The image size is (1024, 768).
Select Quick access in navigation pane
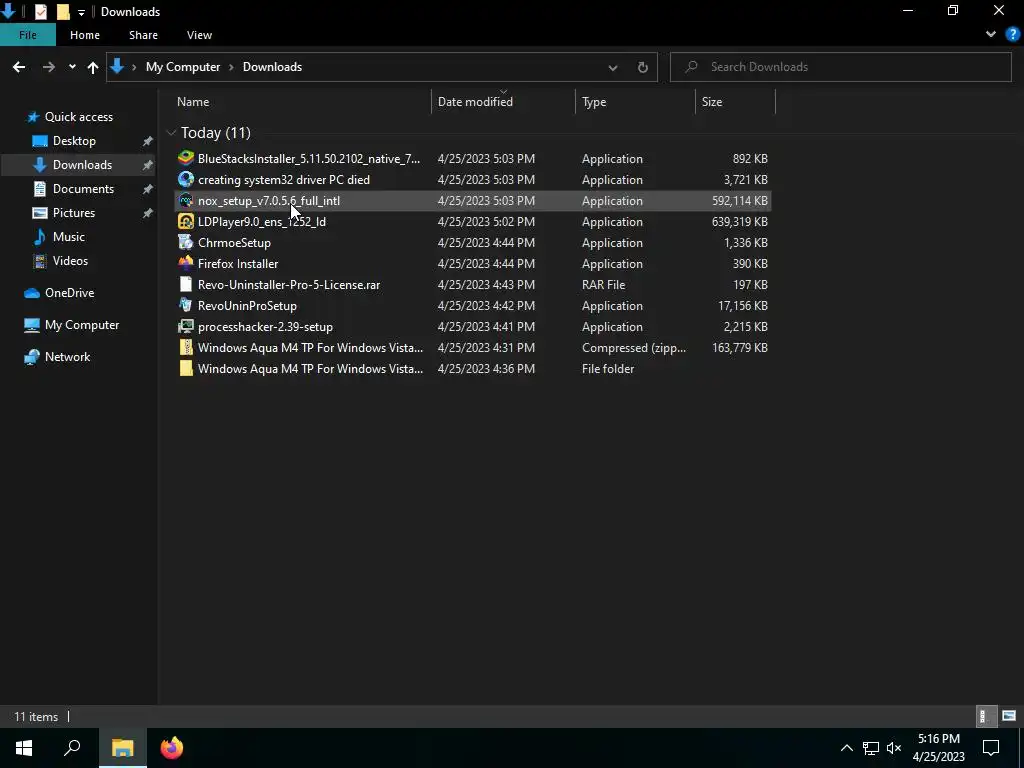click(x=78, y=117)
